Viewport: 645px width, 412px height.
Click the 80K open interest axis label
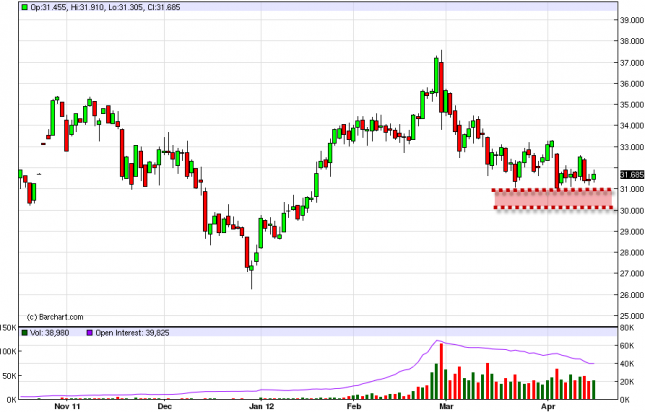click(x=626, y=328)
